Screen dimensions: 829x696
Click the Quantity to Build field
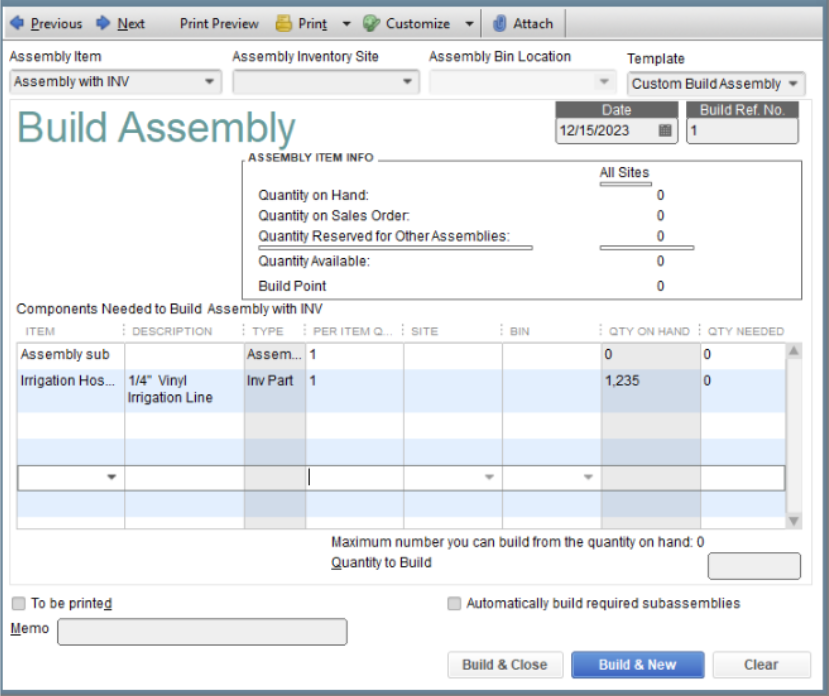pyautogui.click(x=753, y=565)
